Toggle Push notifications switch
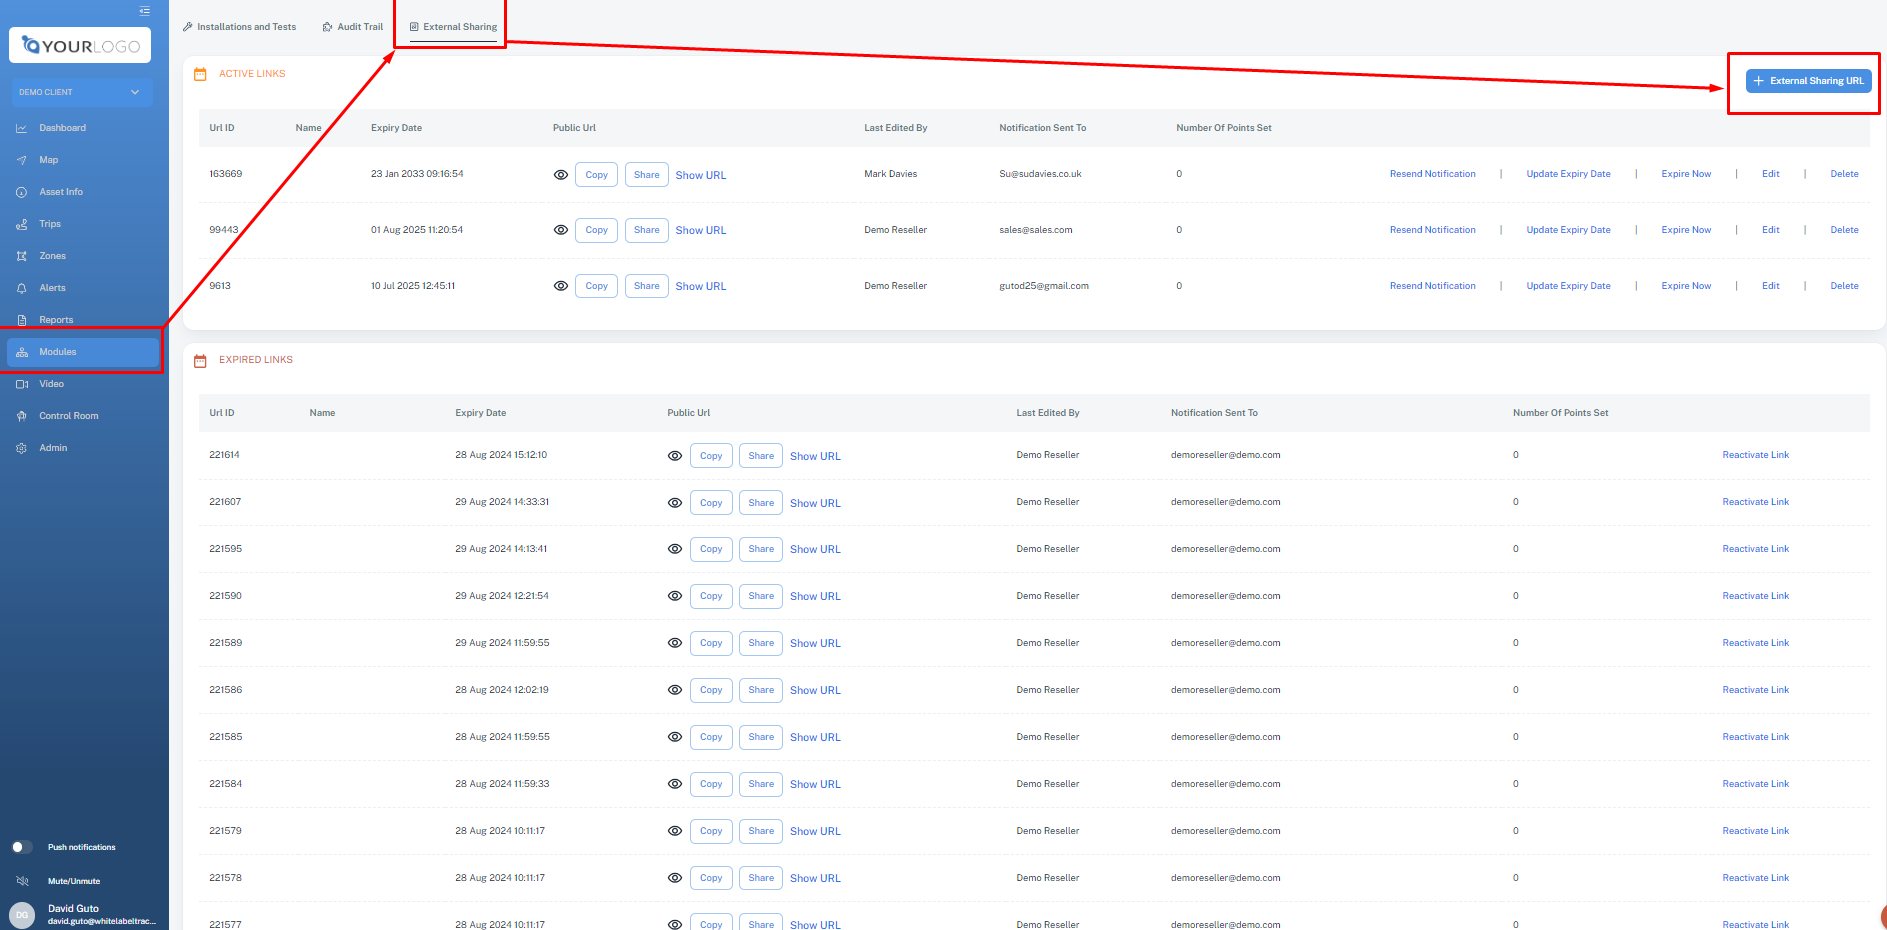Screen dimensions: 1887x930 pos(22,847)
